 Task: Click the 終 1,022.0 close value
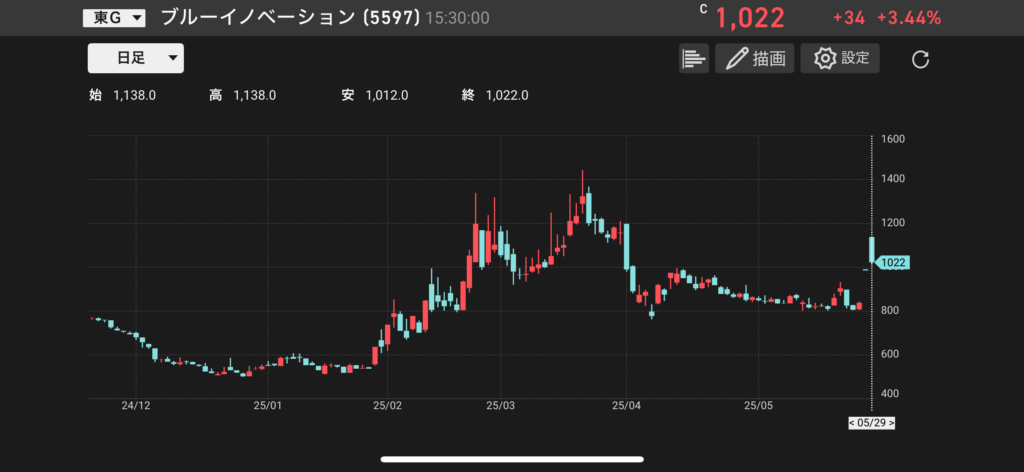495,96
